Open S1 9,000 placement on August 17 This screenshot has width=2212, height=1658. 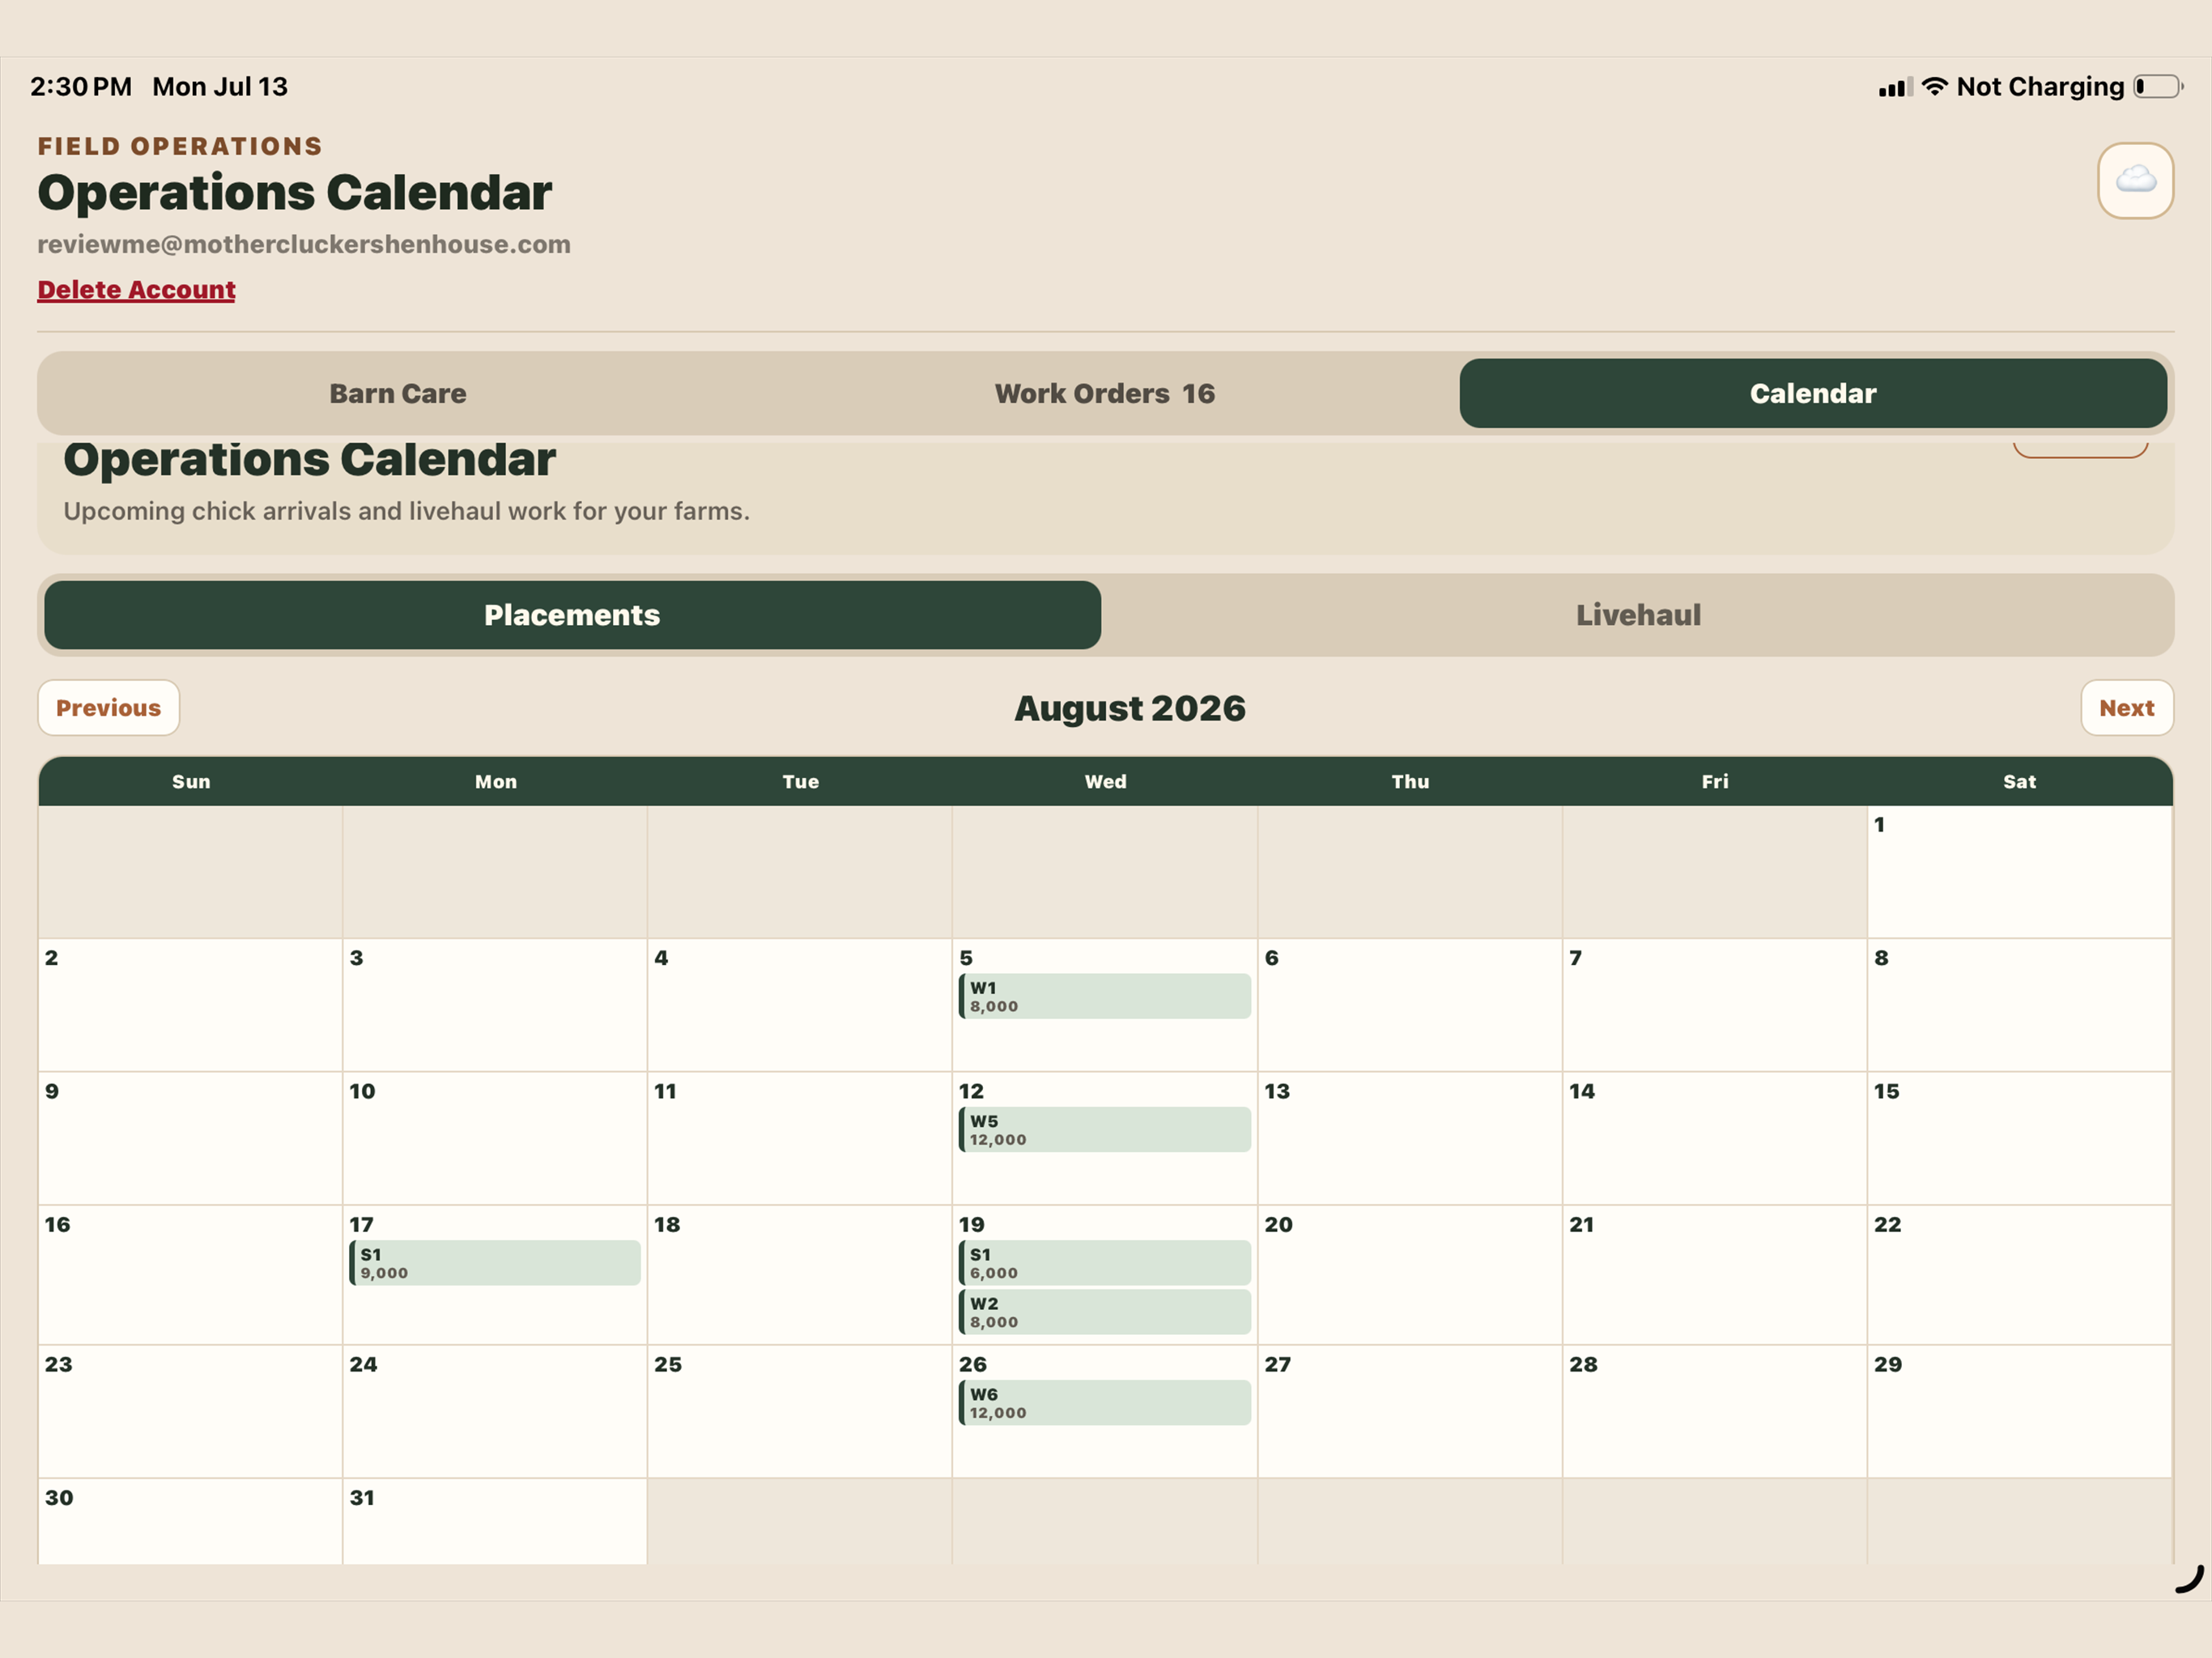[x=495, y=1263]
